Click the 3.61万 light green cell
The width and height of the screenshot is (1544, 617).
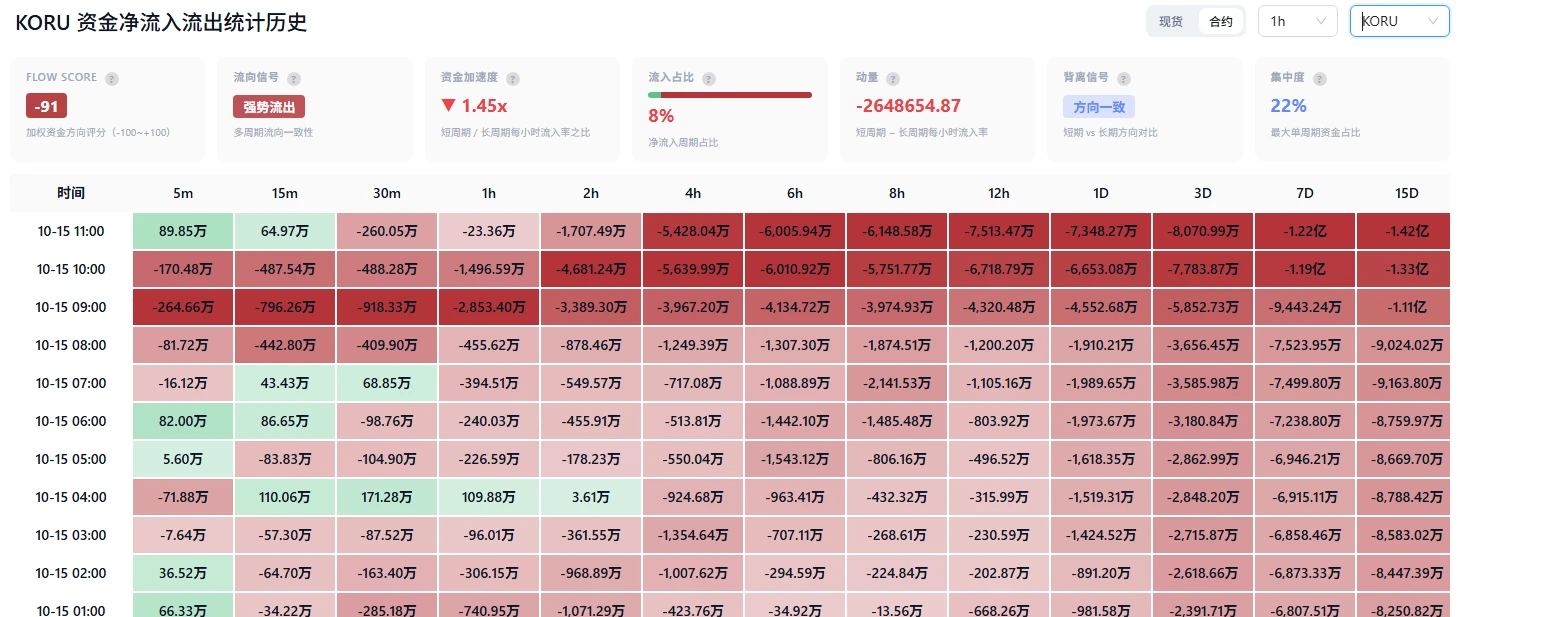[591, 497]
